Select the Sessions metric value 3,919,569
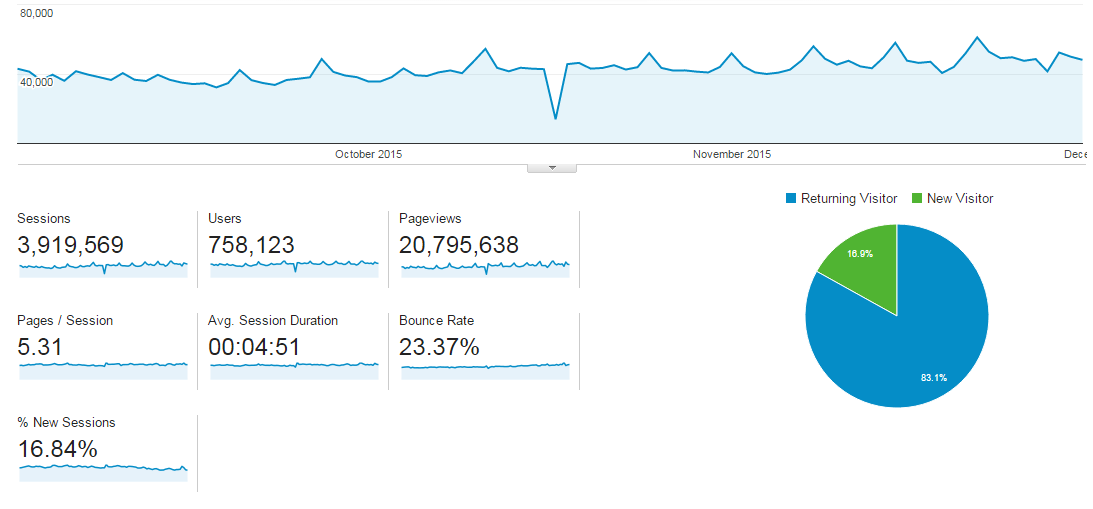1093x509 pixels. coord(70,245)
